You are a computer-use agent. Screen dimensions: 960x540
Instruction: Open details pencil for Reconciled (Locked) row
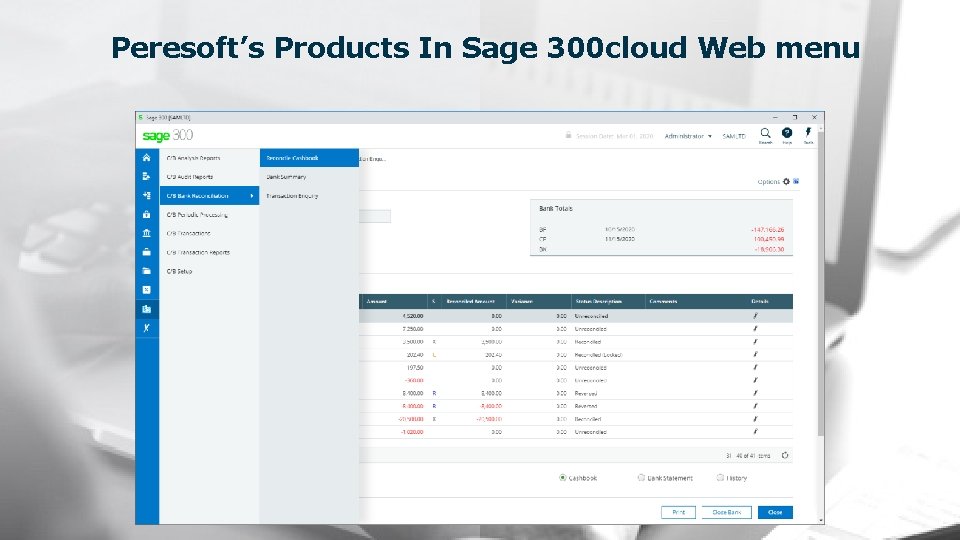coord(756,354)
